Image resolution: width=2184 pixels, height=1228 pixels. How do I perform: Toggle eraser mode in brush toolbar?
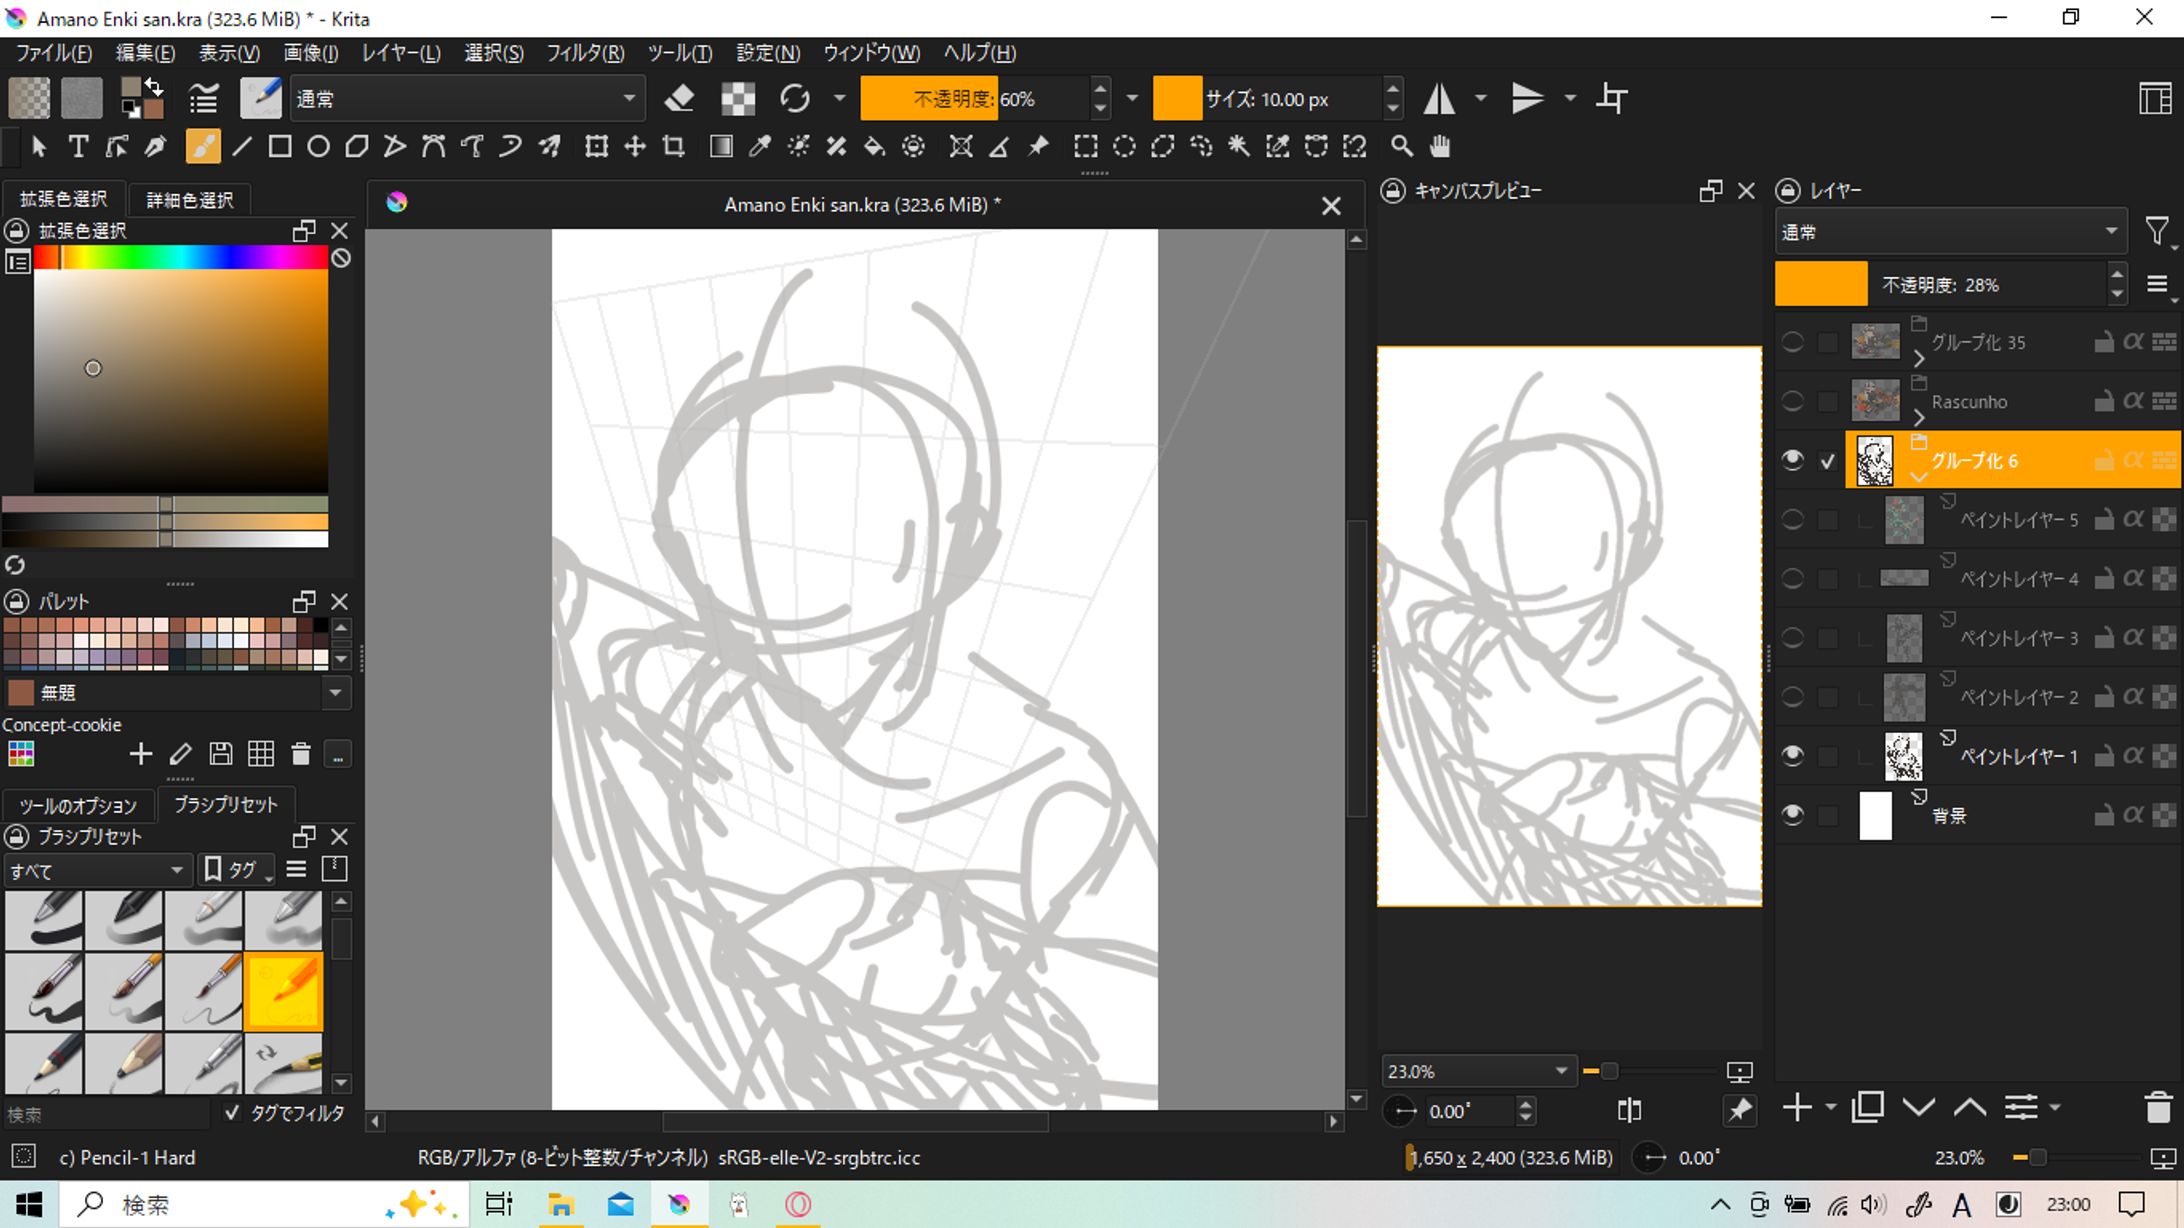[680, 98]
